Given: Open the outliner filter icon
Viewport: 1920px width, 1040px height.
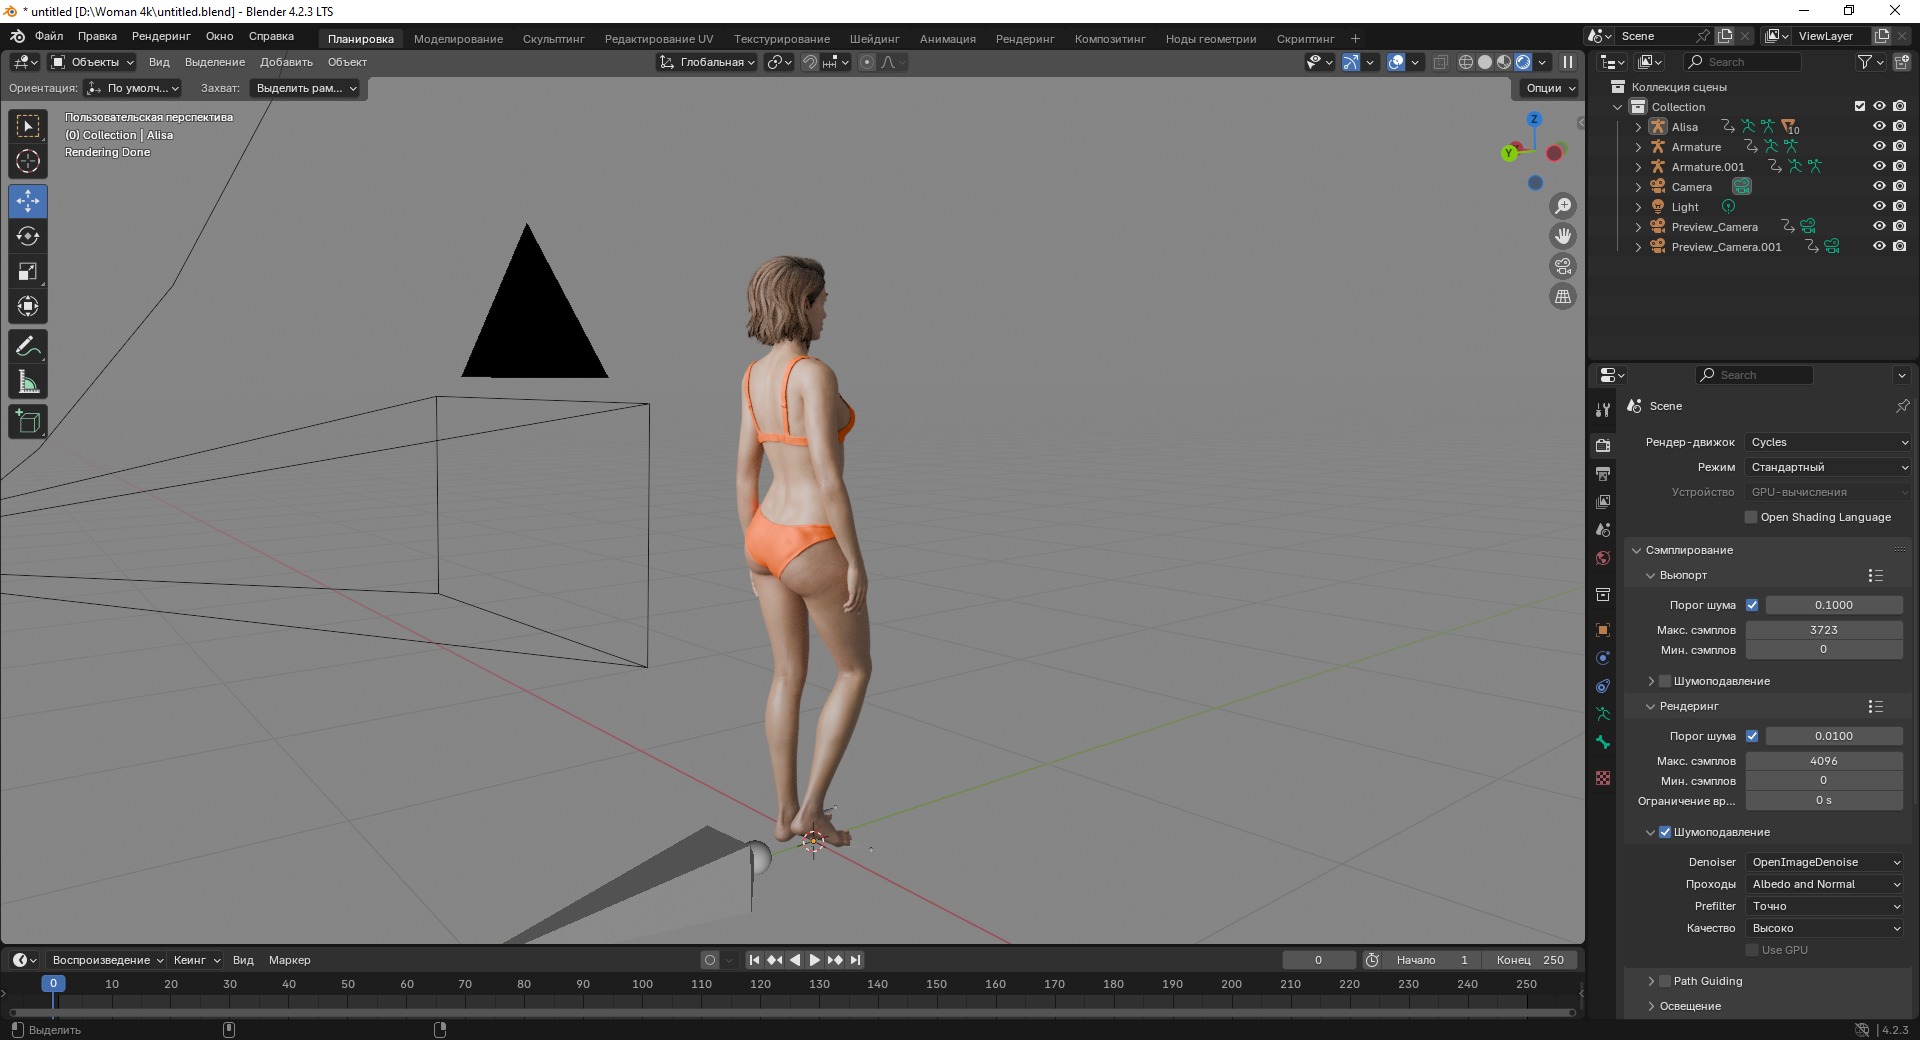Looking at the screenshot, I should [x=1871, y=62].
